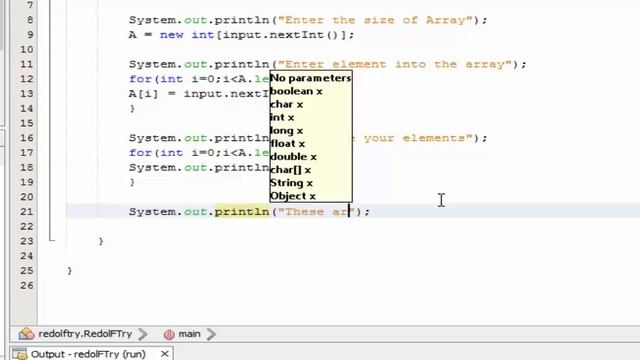Select 'int x' parameter hint
This screenshot has width=640, height=360.
pyautogui.click(x=282, y=117)
